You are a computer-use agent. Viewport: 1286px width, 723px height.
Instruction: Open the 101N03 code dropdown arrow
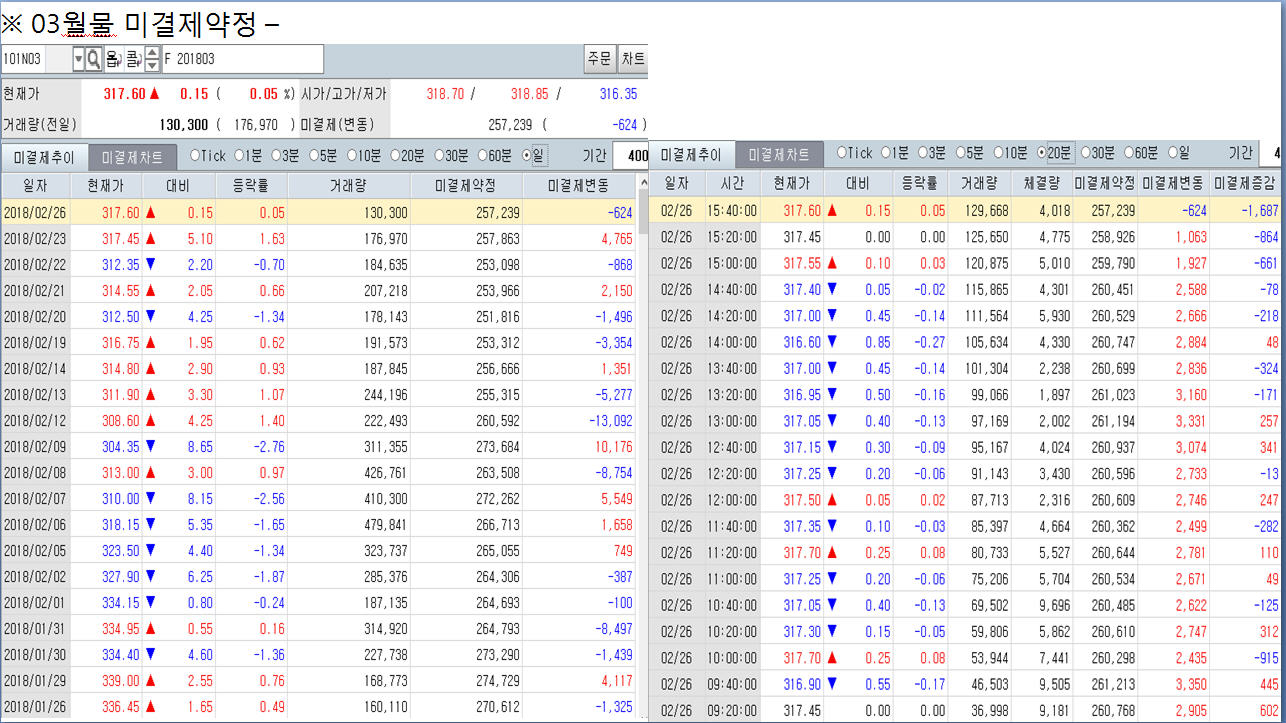(x=79, y=59)
